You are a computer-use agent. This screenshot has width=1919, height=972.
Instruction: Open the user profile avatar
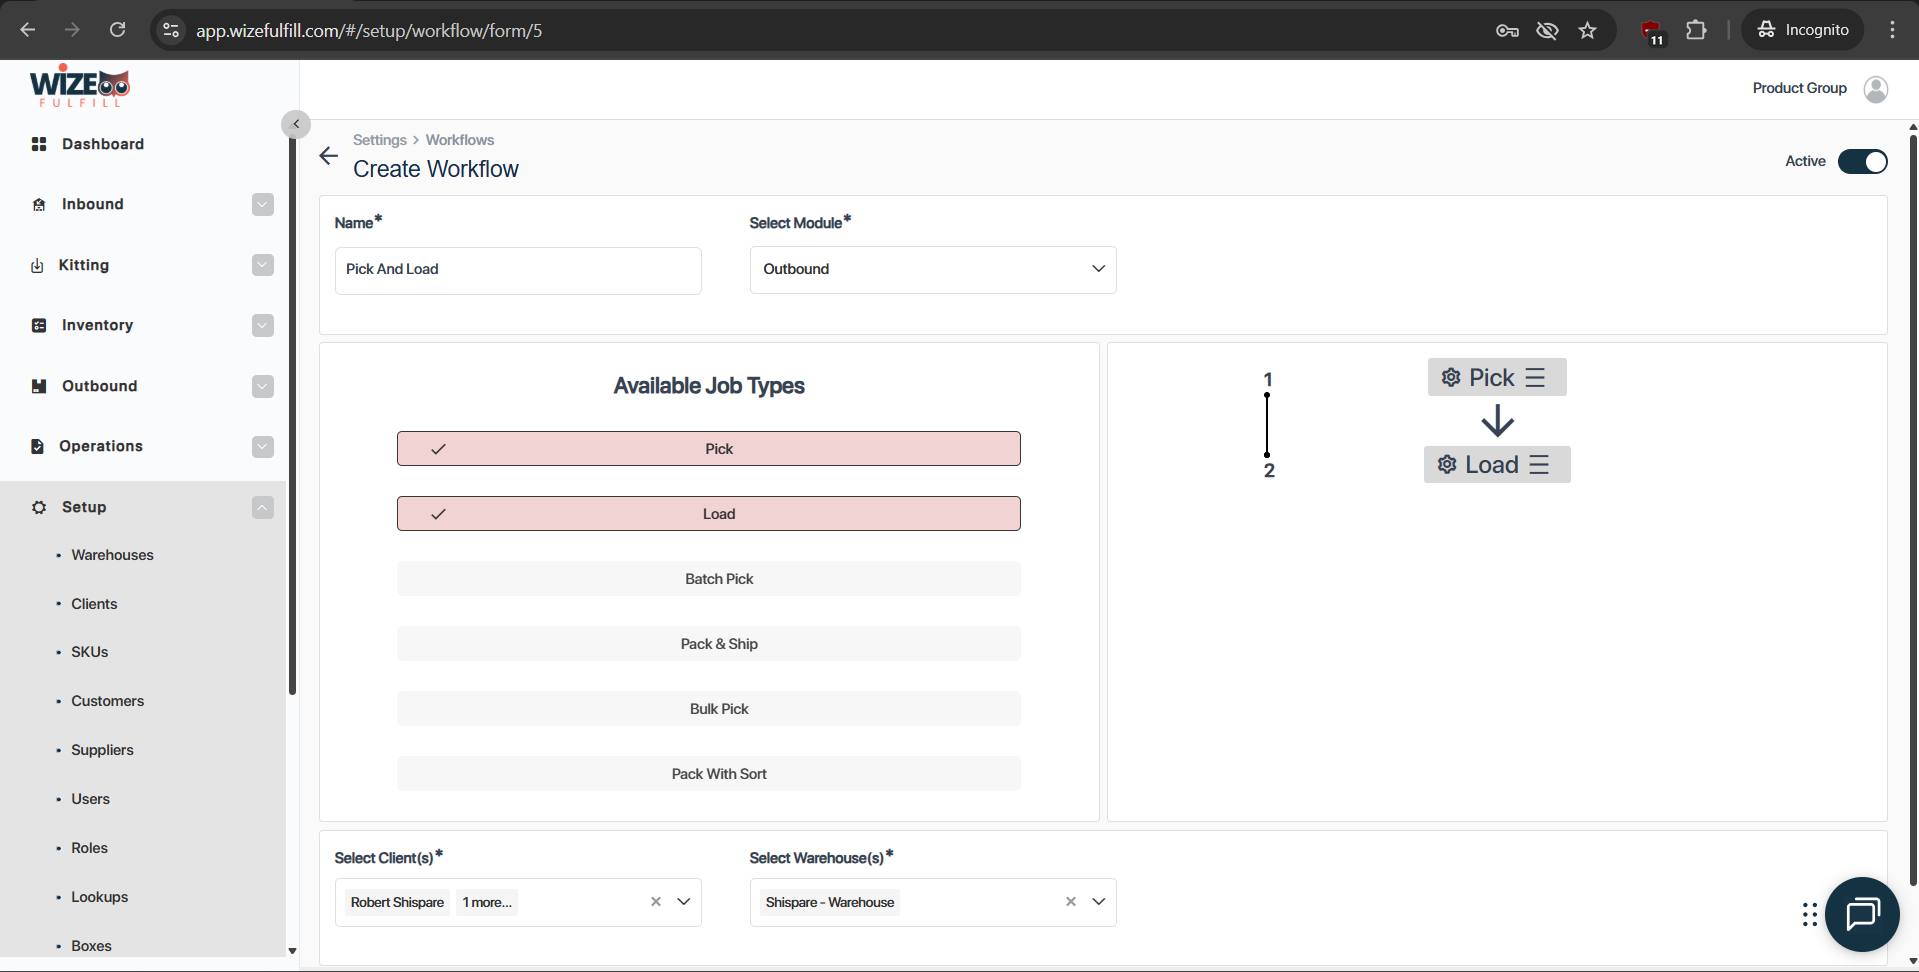tap(1876, 89)
